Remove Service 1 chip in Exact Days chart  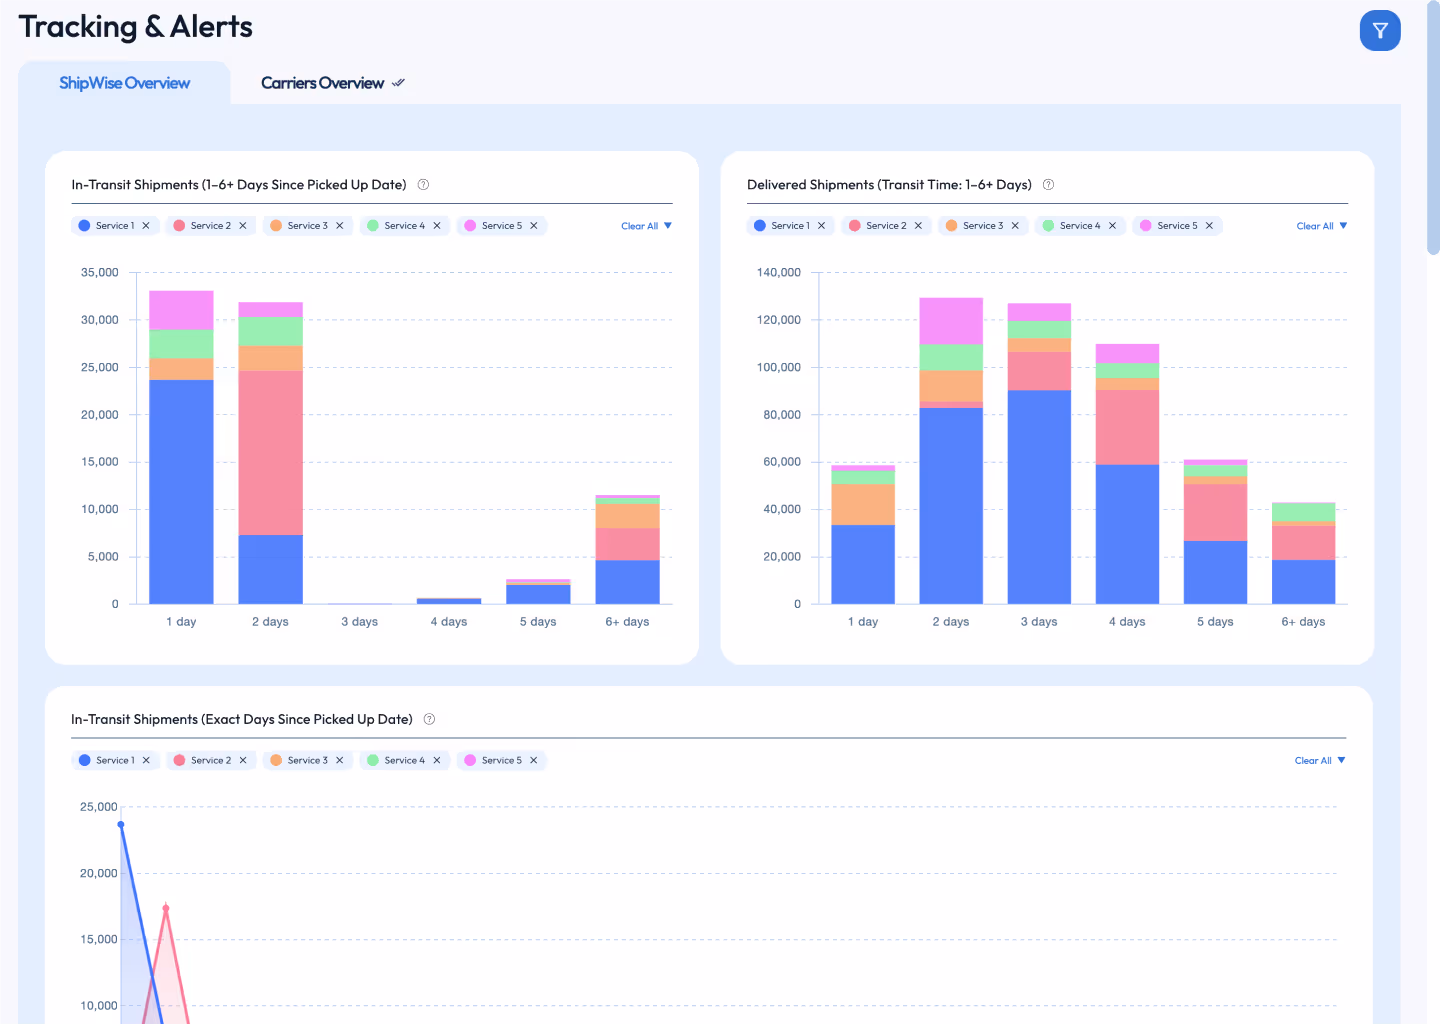point(146,760)
